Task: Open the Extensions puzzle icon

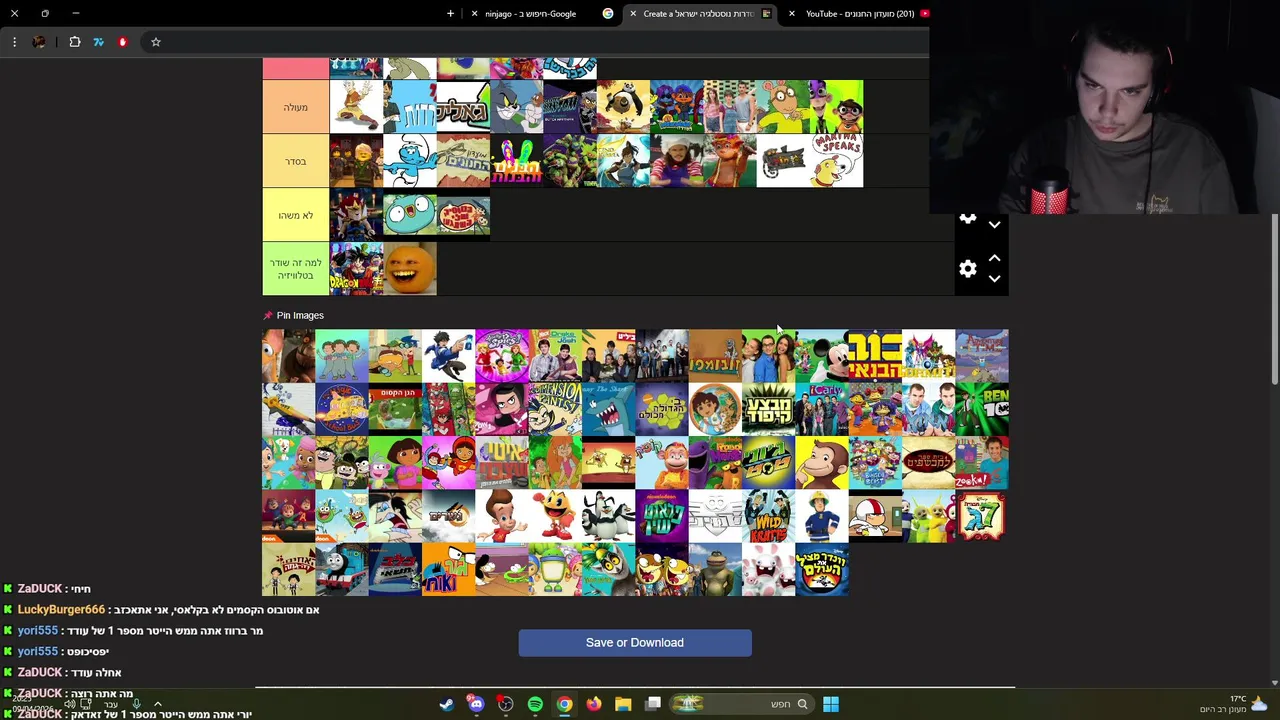Action: (75, 42)
